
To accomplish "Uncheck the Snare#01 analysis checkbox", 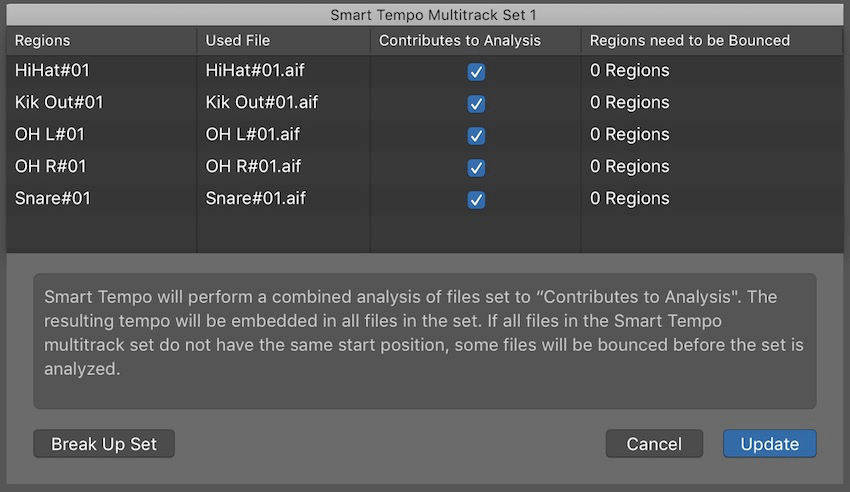I will coord(476,199).
